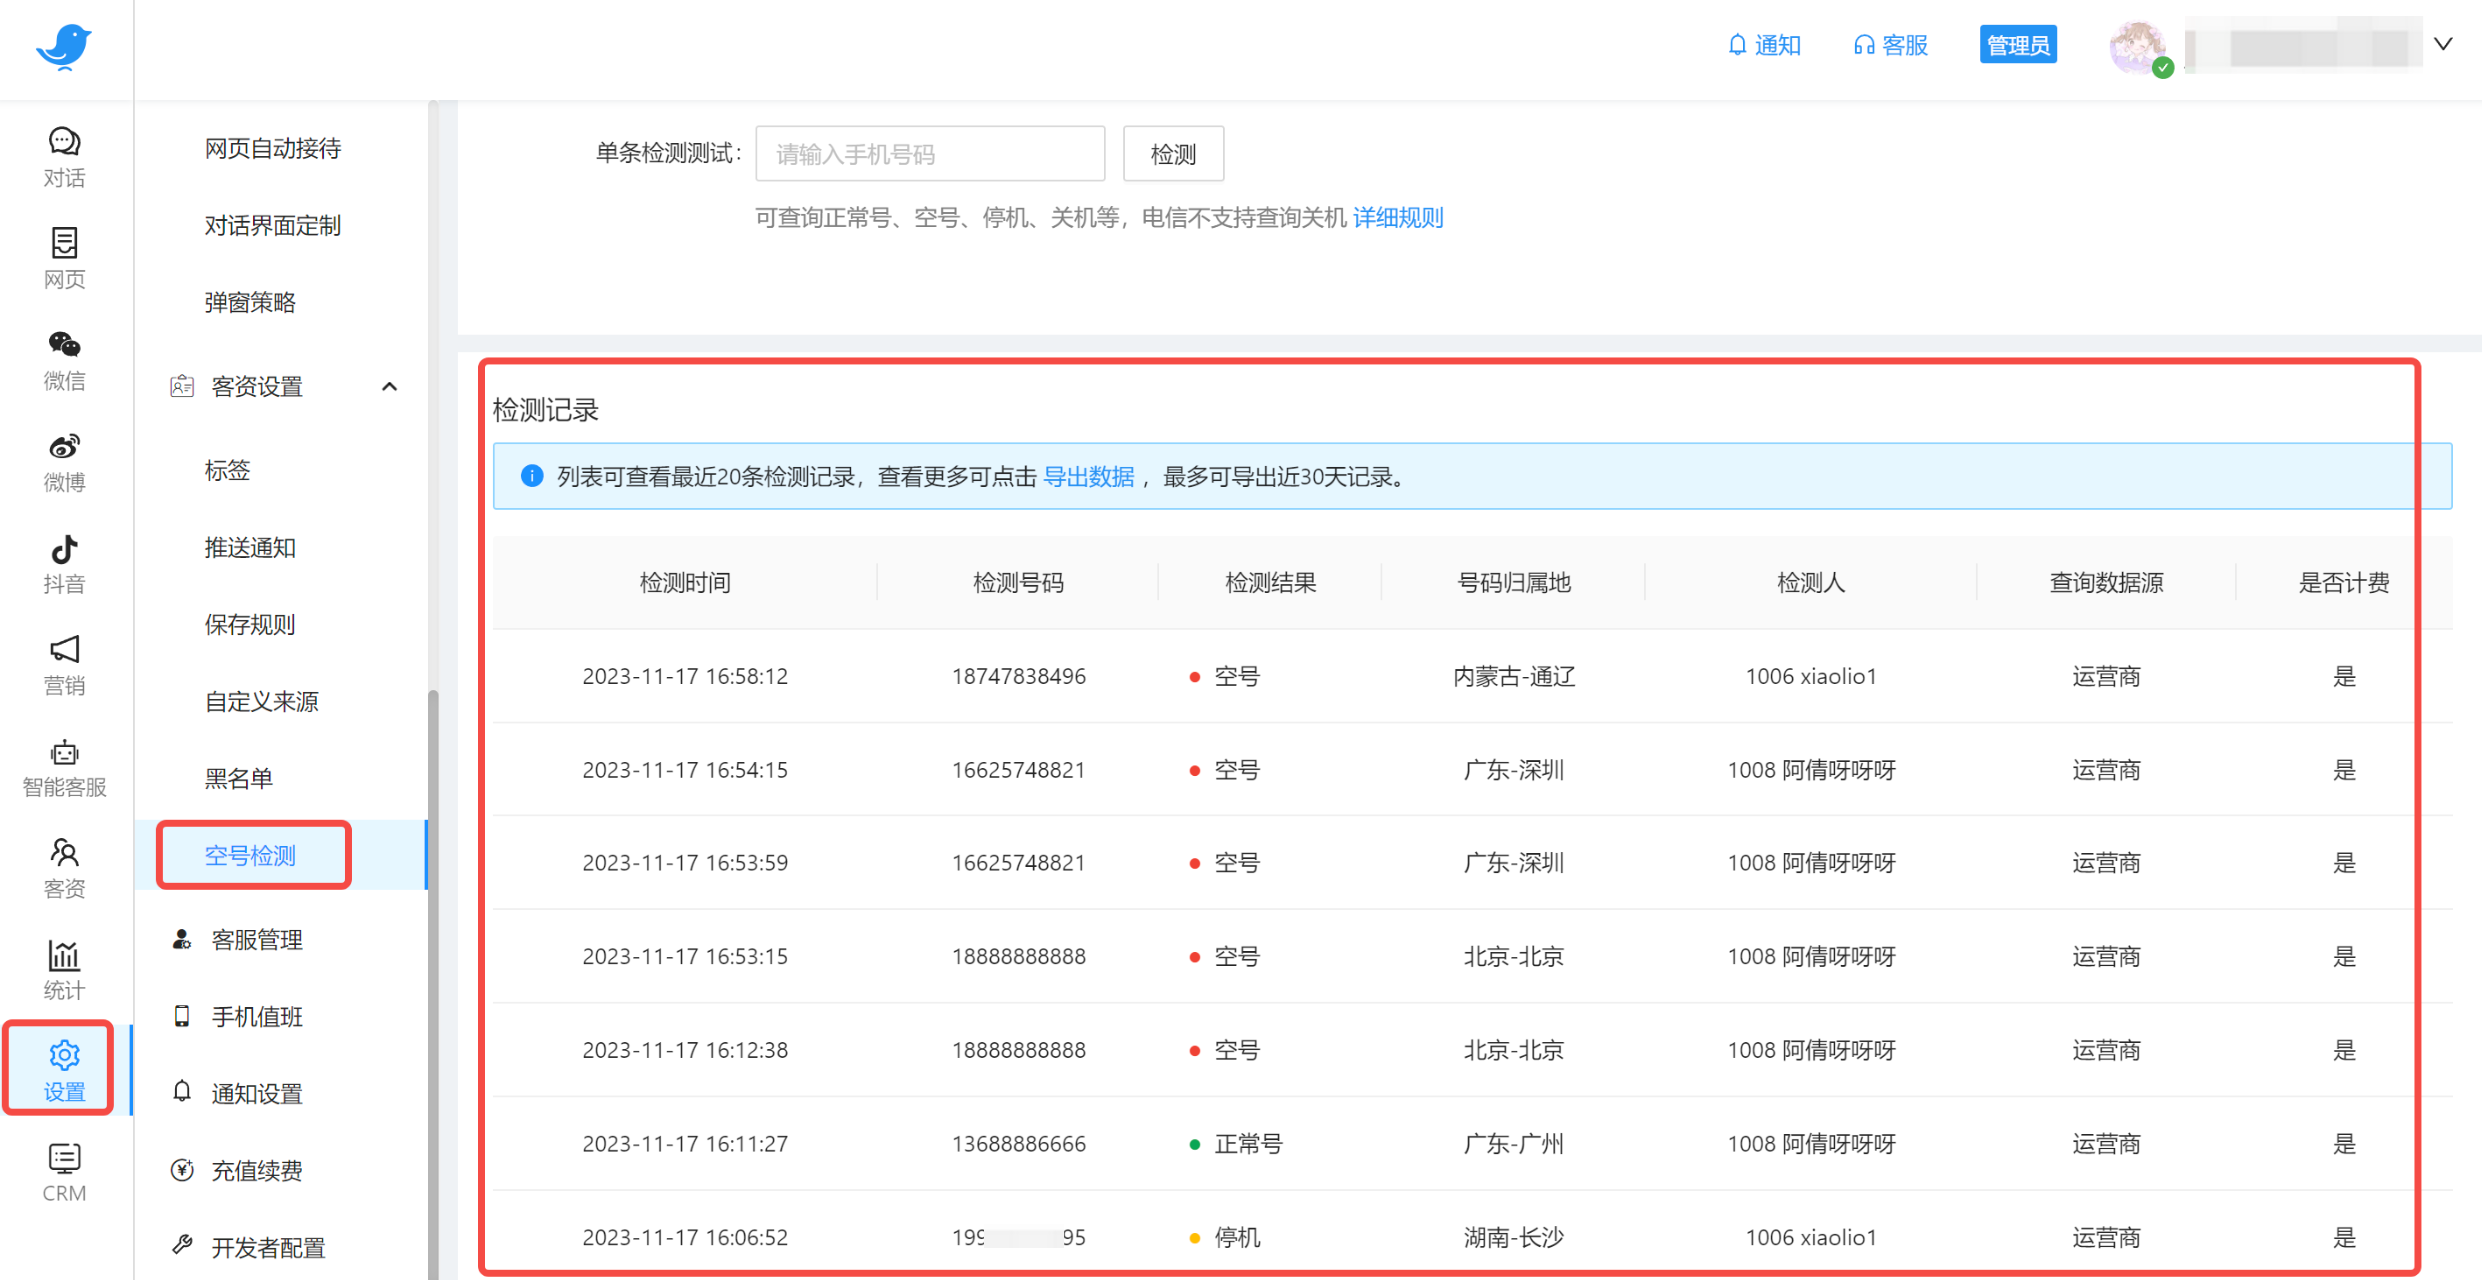Contact support via the 客服 headset icon
This screenshot has width=2482, height=1280.
(1889, 45)
